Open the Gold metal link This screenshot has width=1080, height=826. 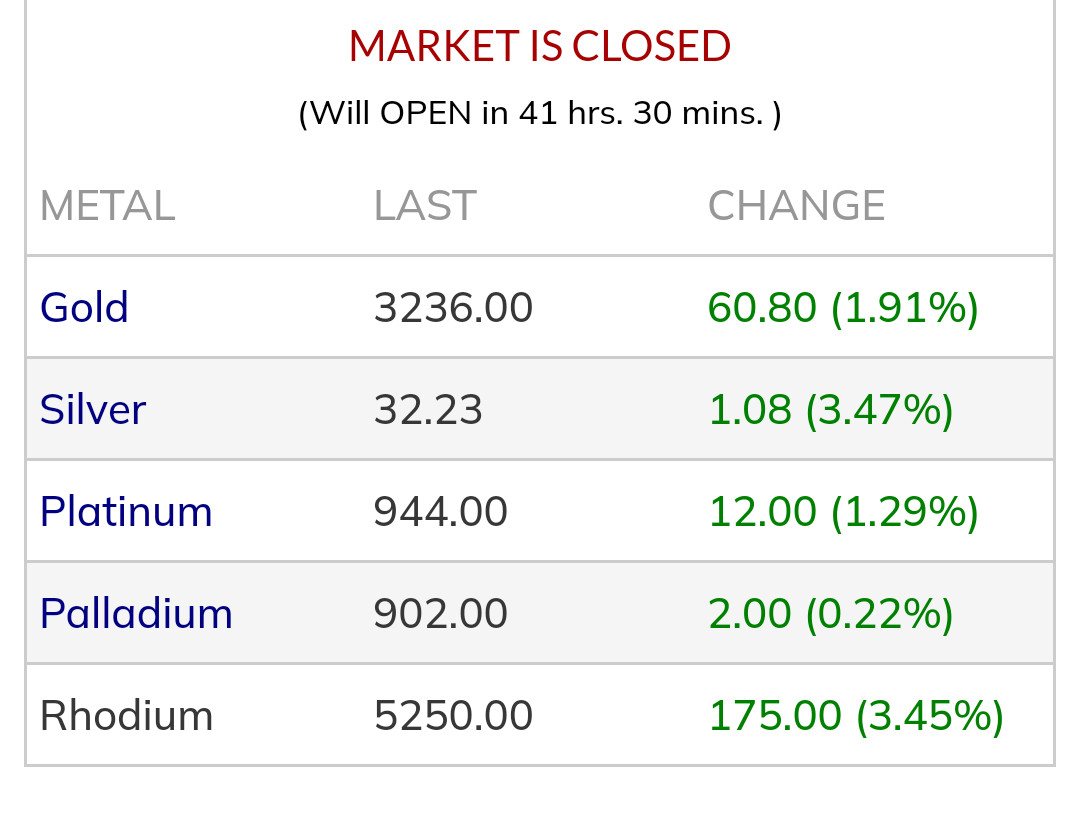click(x=84, y=308)
